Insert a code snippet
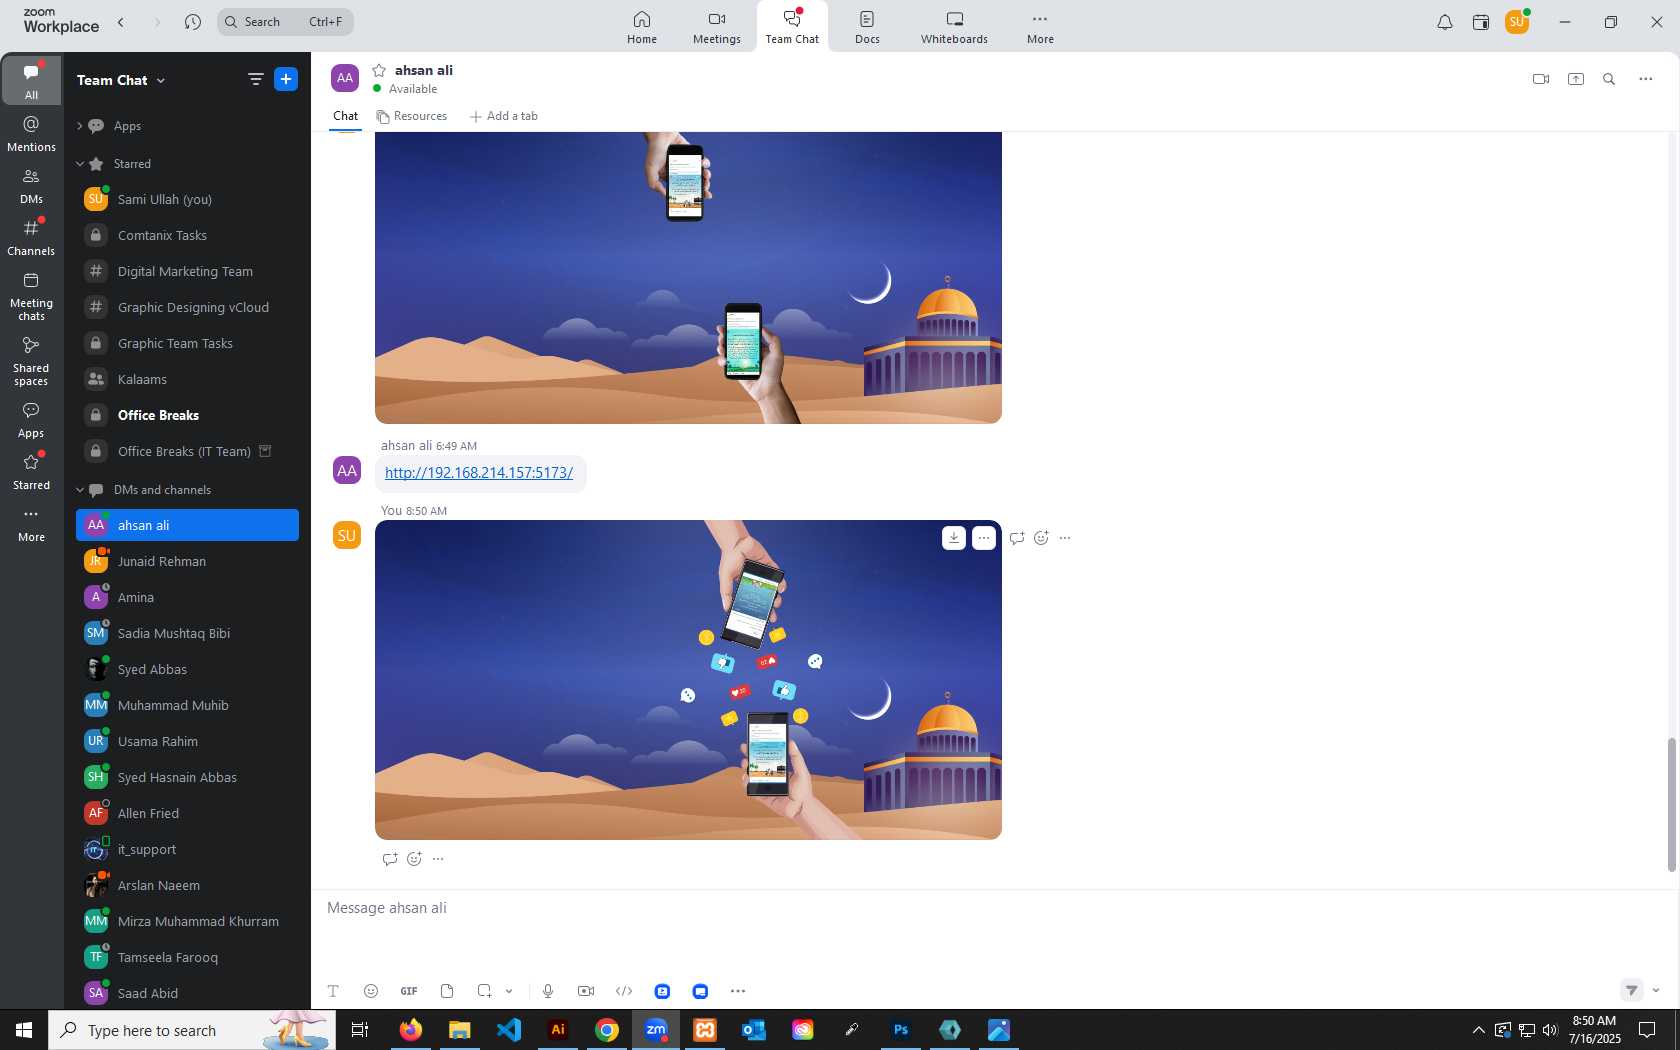Viewport: 1680px width, 1050px height. [624, 991]
